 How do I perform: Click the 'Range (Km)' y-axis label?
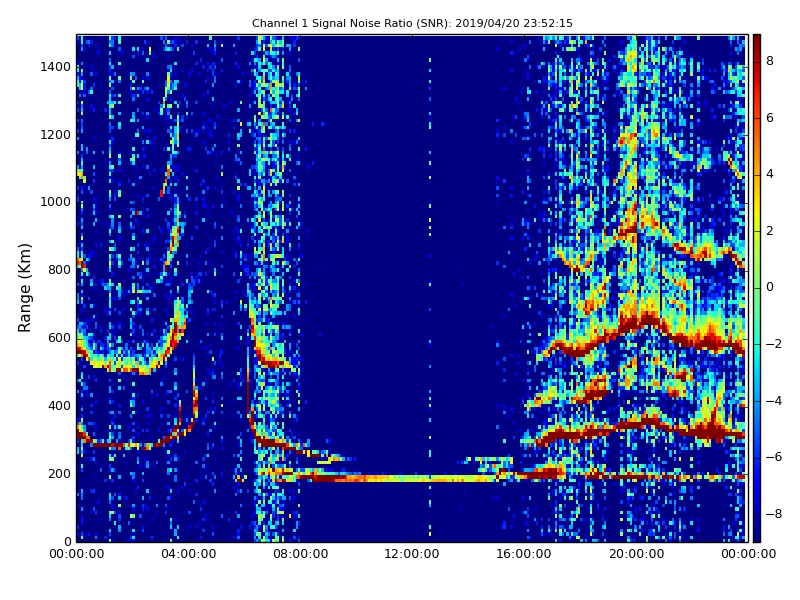24,288
